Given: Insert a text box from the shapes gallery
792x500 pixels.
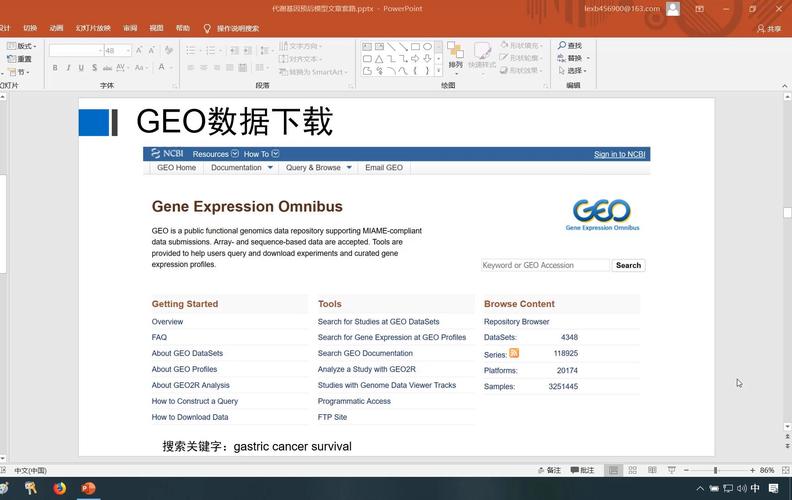Looking at the screenshot, I should pyautogui.click(x=367, y=47).
